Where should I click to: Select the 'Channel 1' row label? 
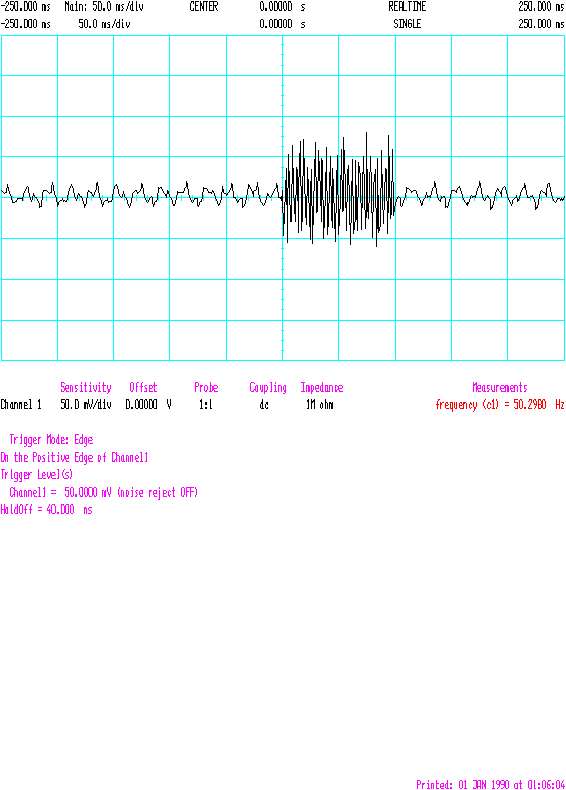21,404
